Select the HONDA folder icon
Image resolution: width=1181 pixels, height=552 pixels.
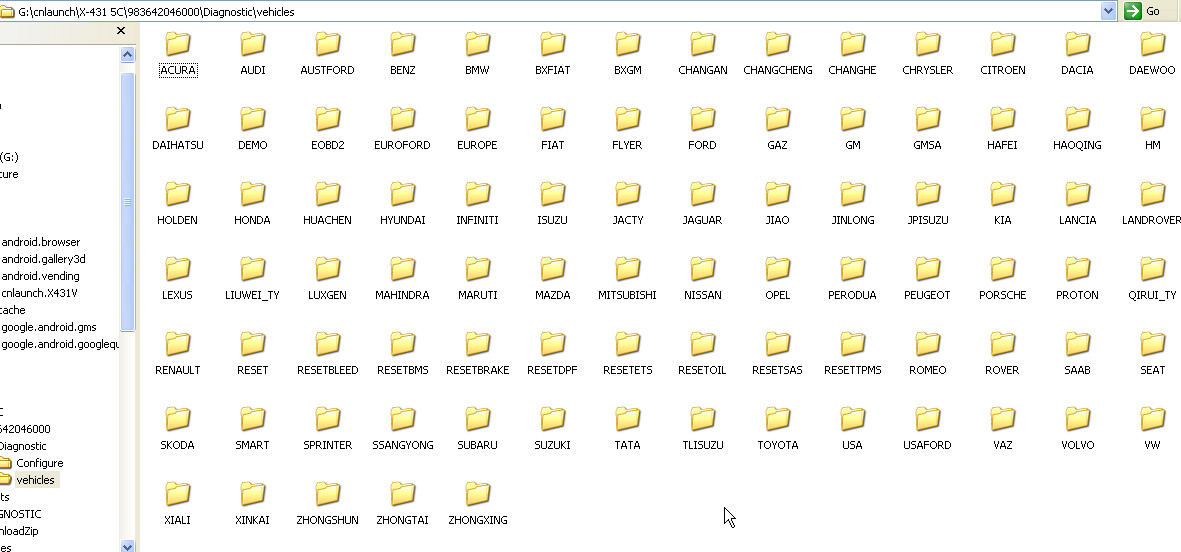pos(252,194)
